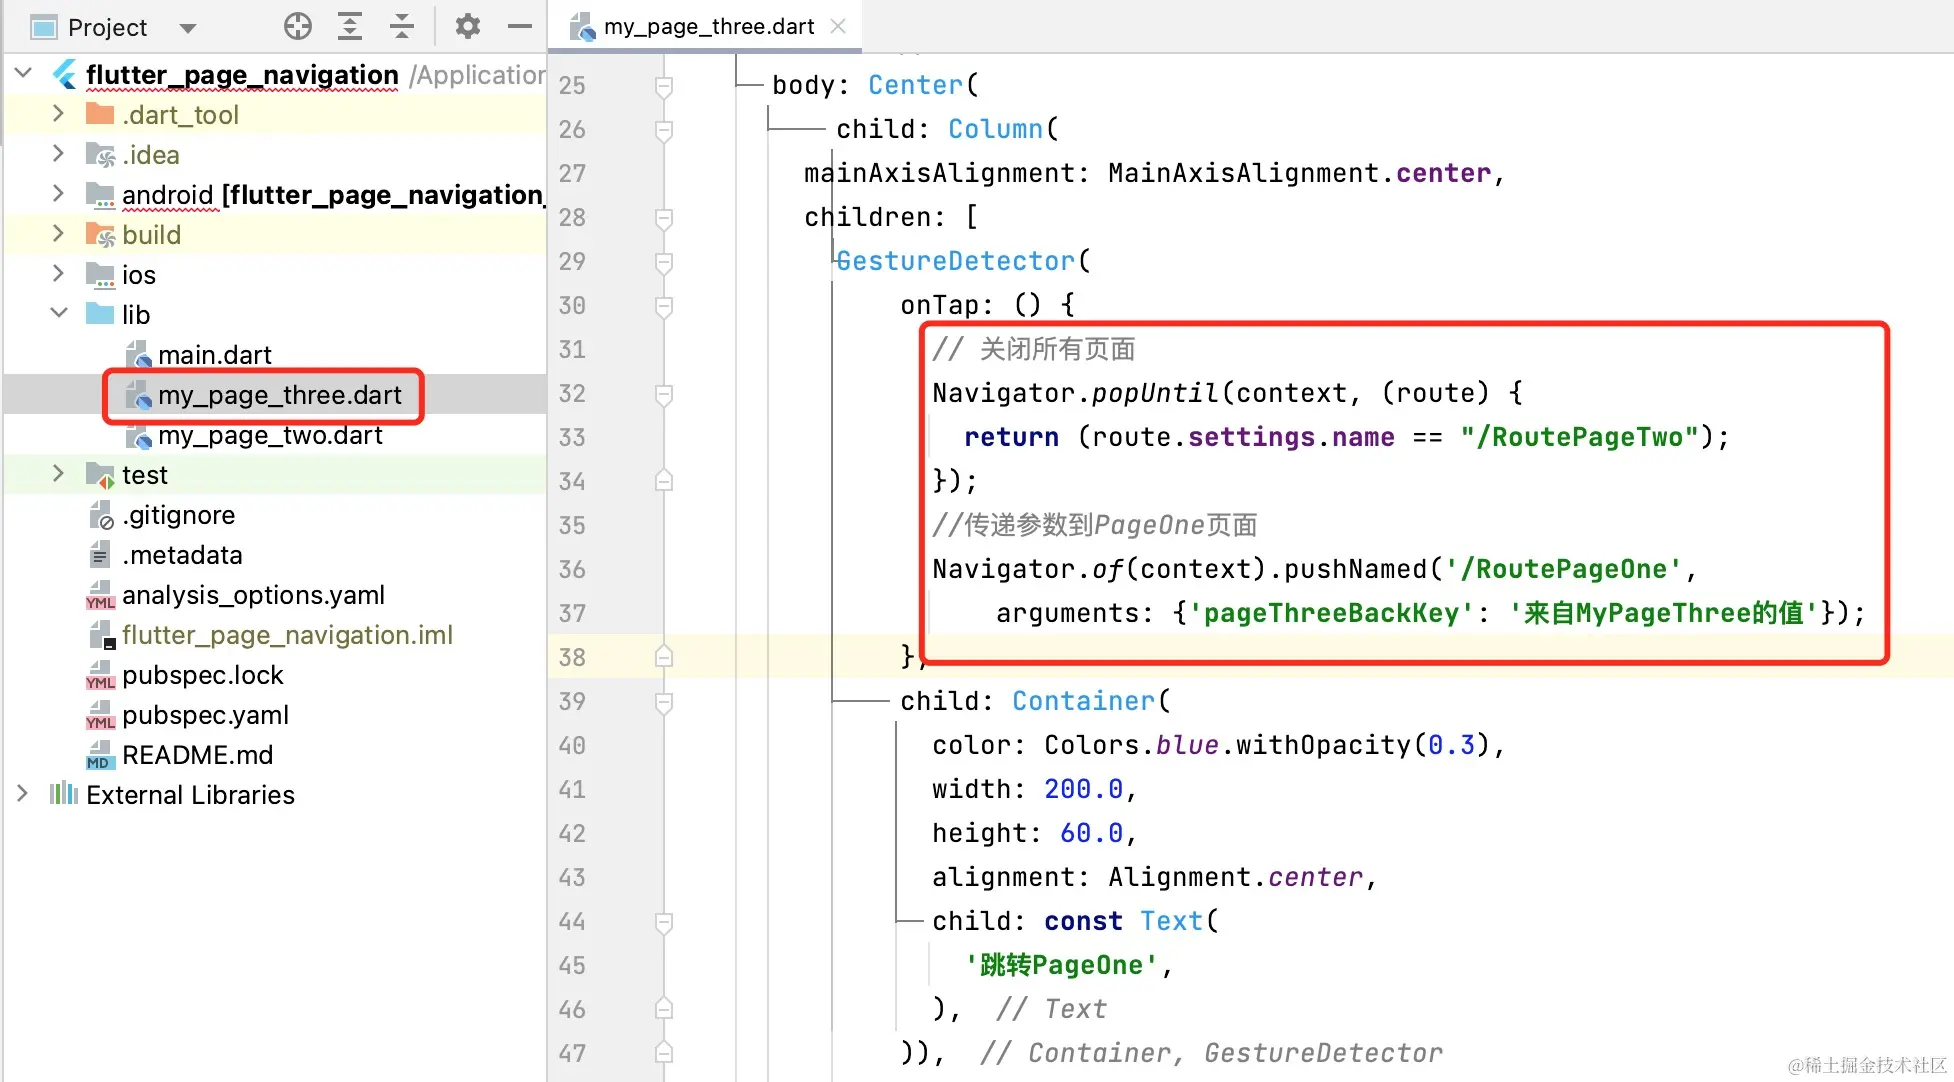Expand External Libraries node

23,794
